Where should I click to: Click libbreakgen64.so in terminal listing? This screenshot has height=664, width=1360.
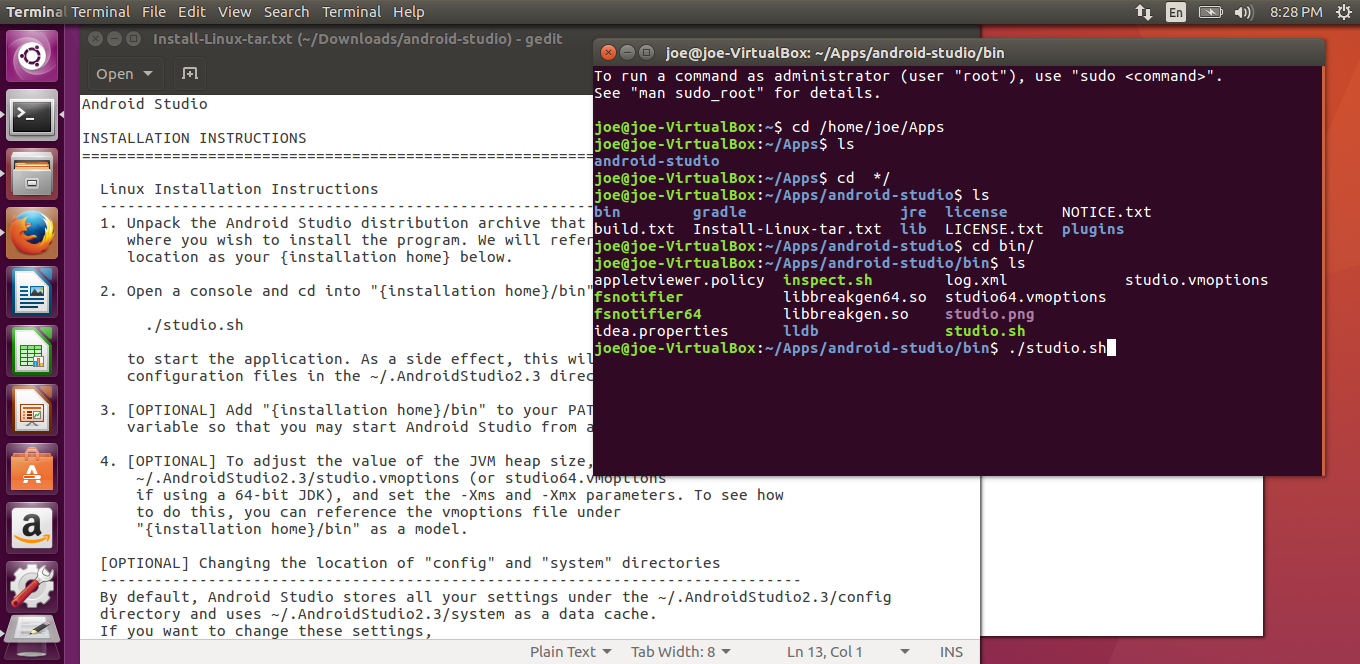[855, 297]
